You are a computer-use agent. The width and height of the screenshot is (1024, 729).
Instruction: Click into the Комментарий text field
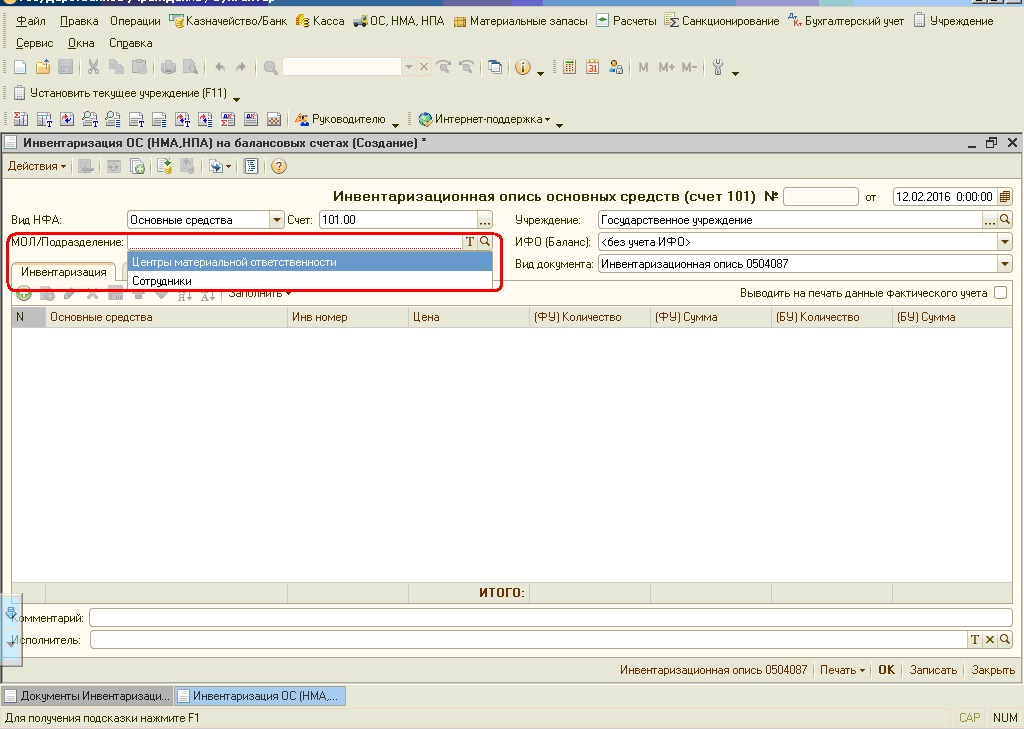coord(550,618)
